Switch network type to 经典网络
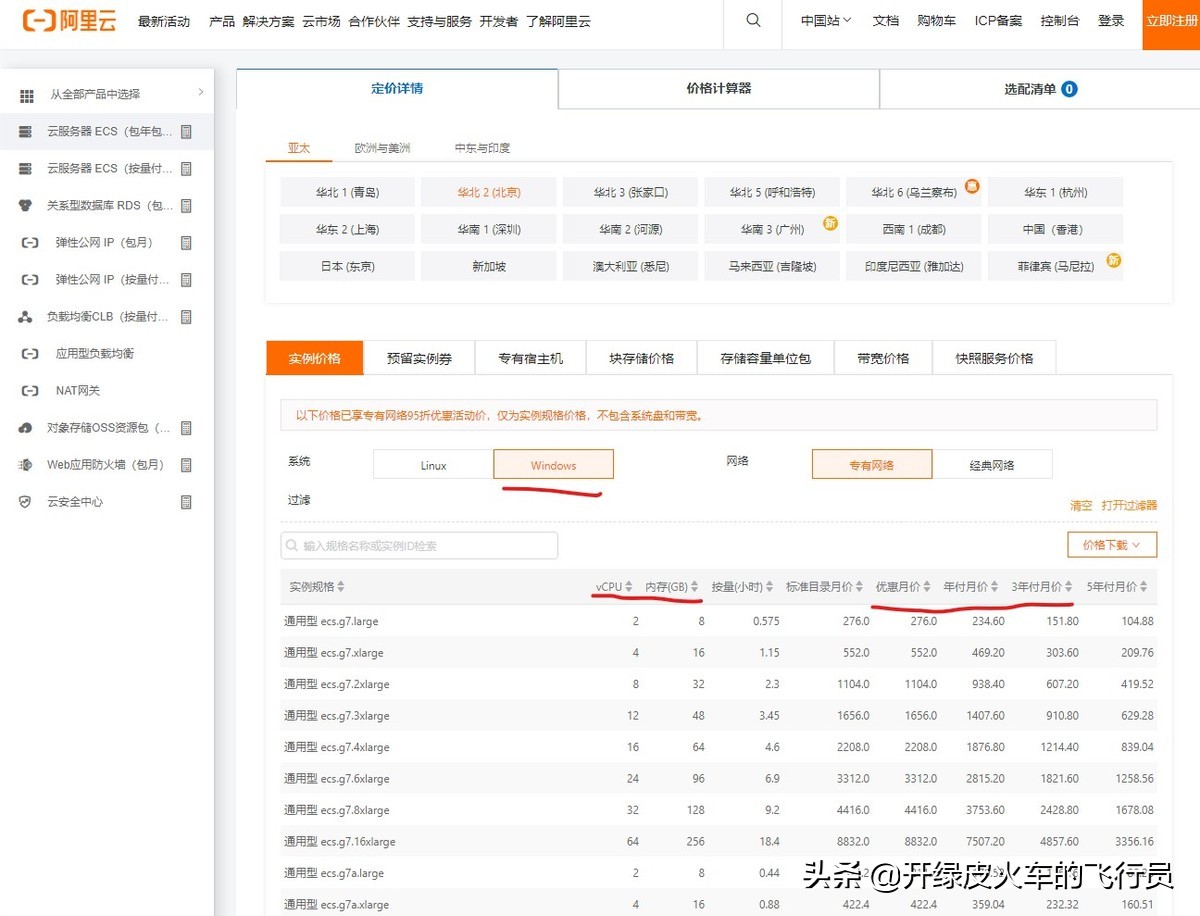The width and height of the screenshot is (1200, 916). pyautogui.click(x=992, y=464)
